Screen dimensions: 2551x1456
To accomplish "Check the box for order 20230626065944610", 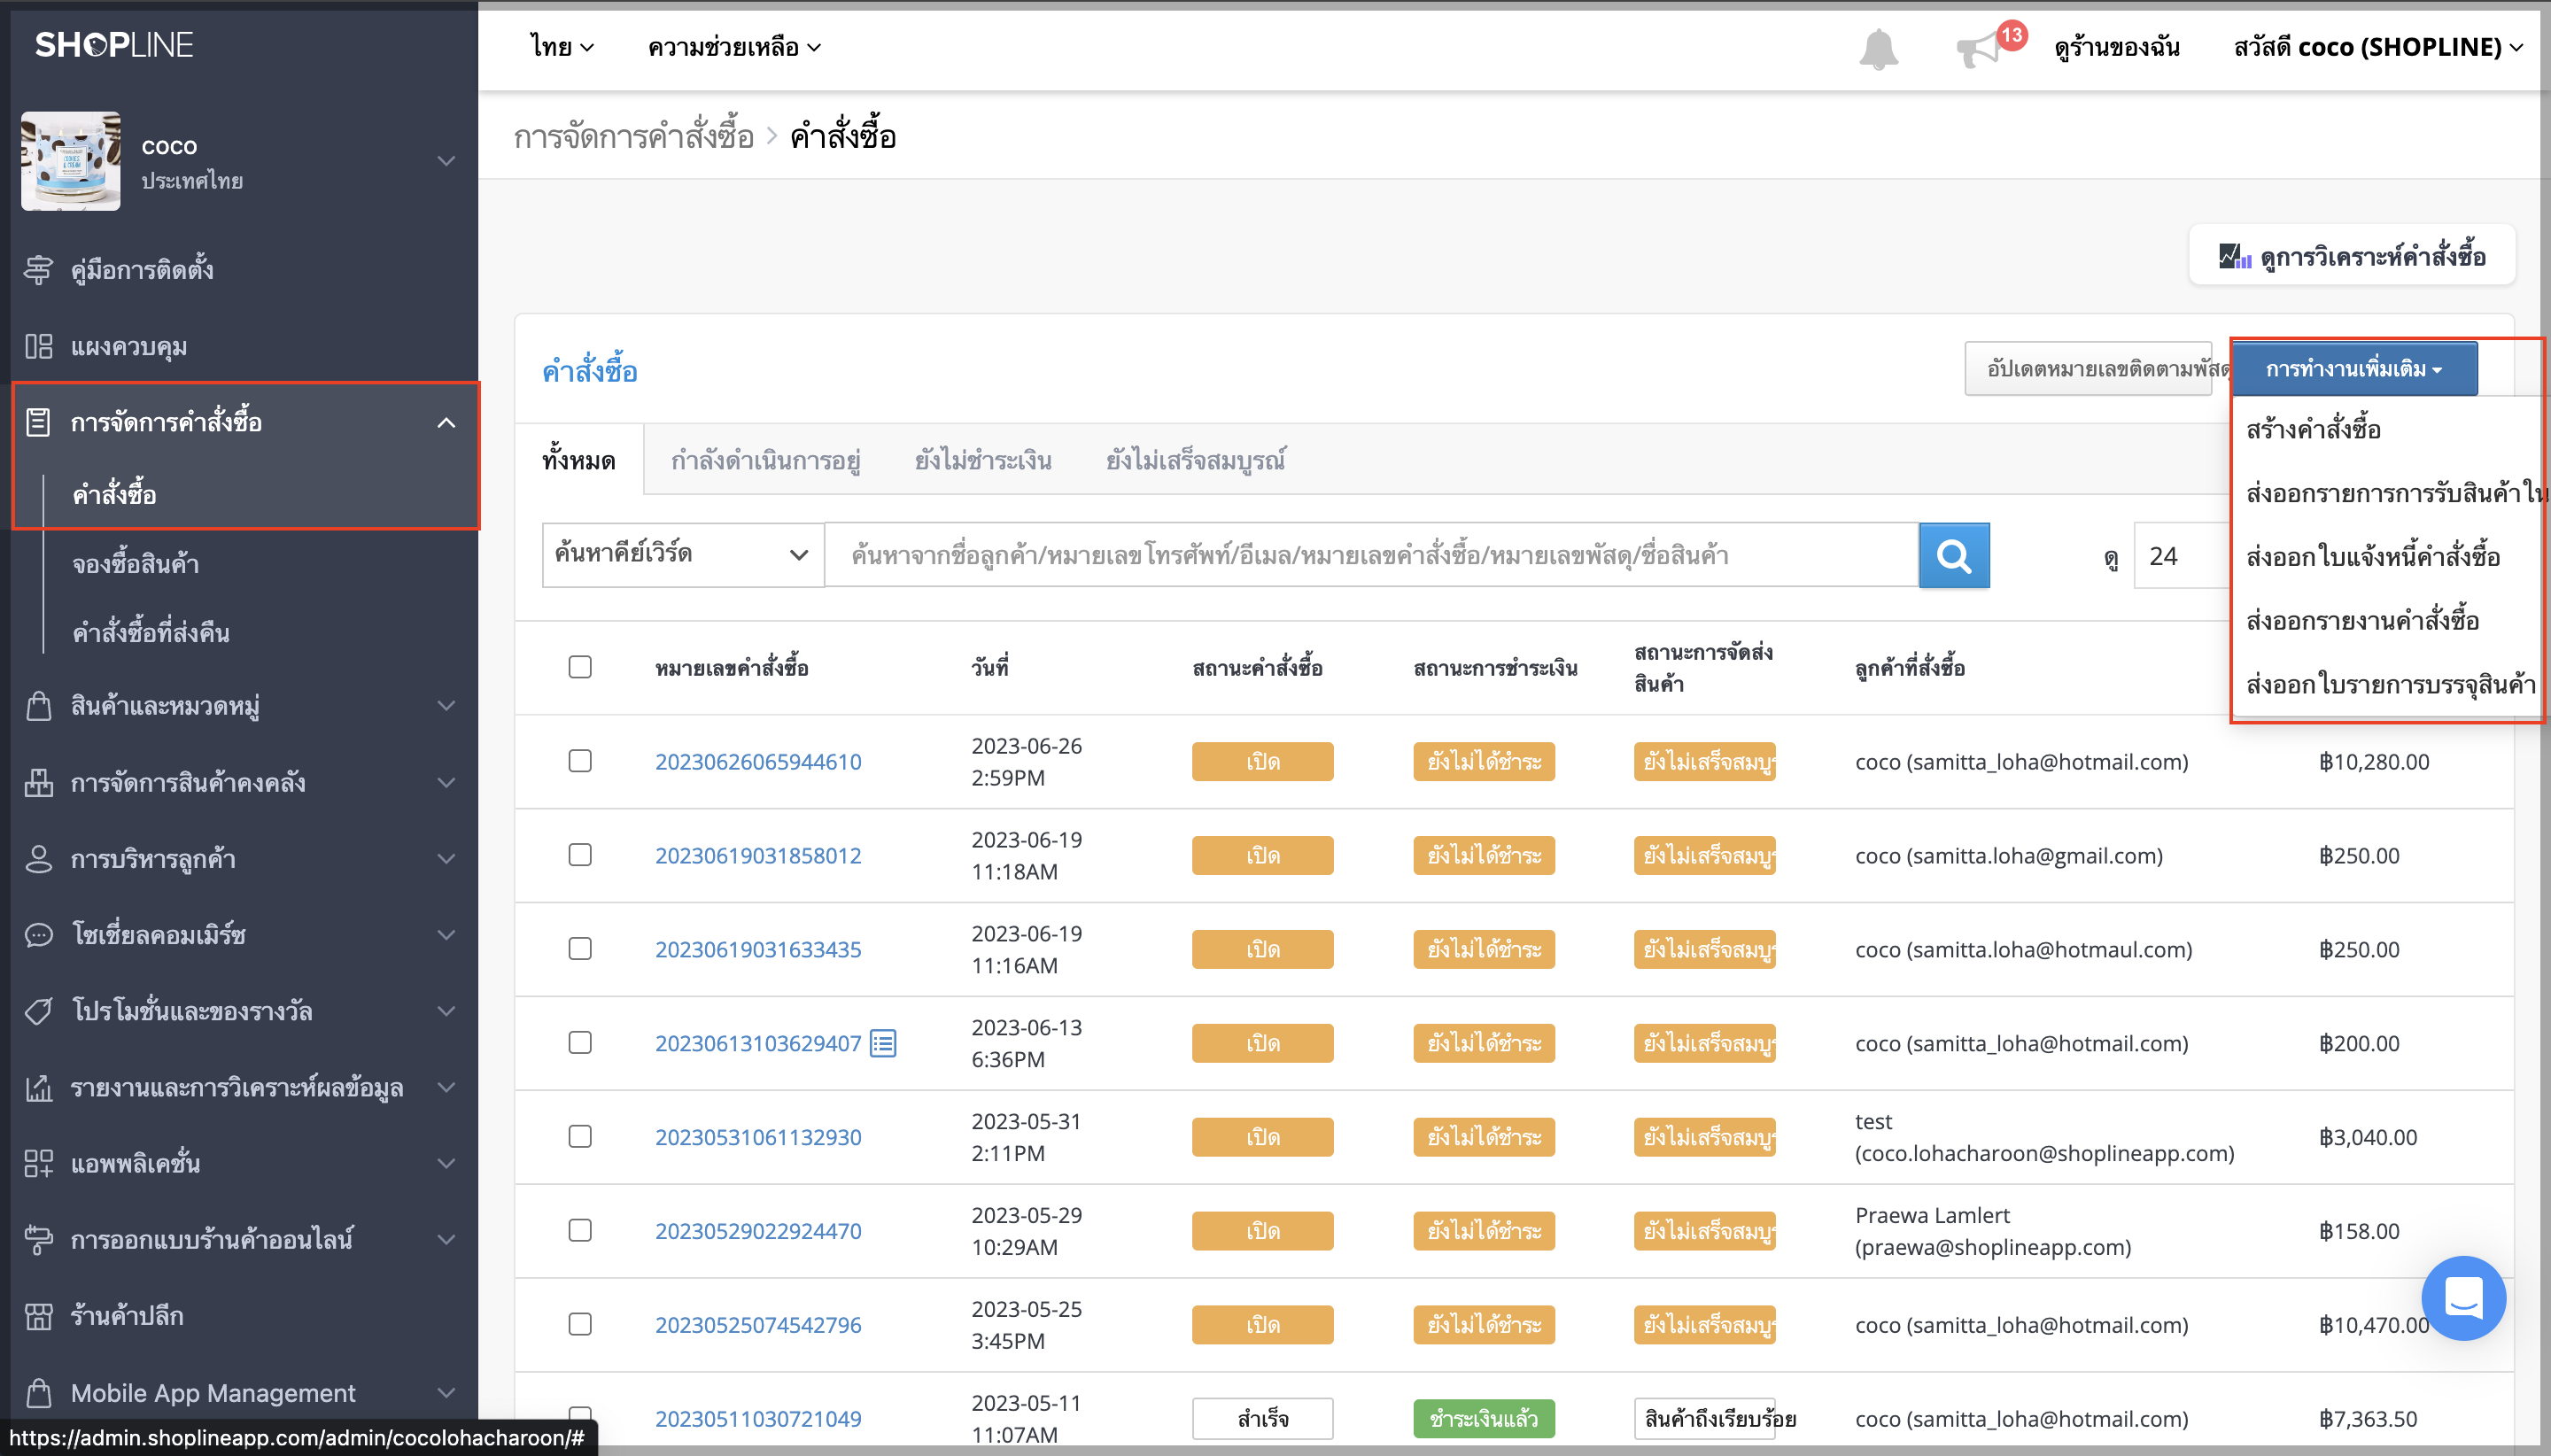I will click(x=580, y=761).
